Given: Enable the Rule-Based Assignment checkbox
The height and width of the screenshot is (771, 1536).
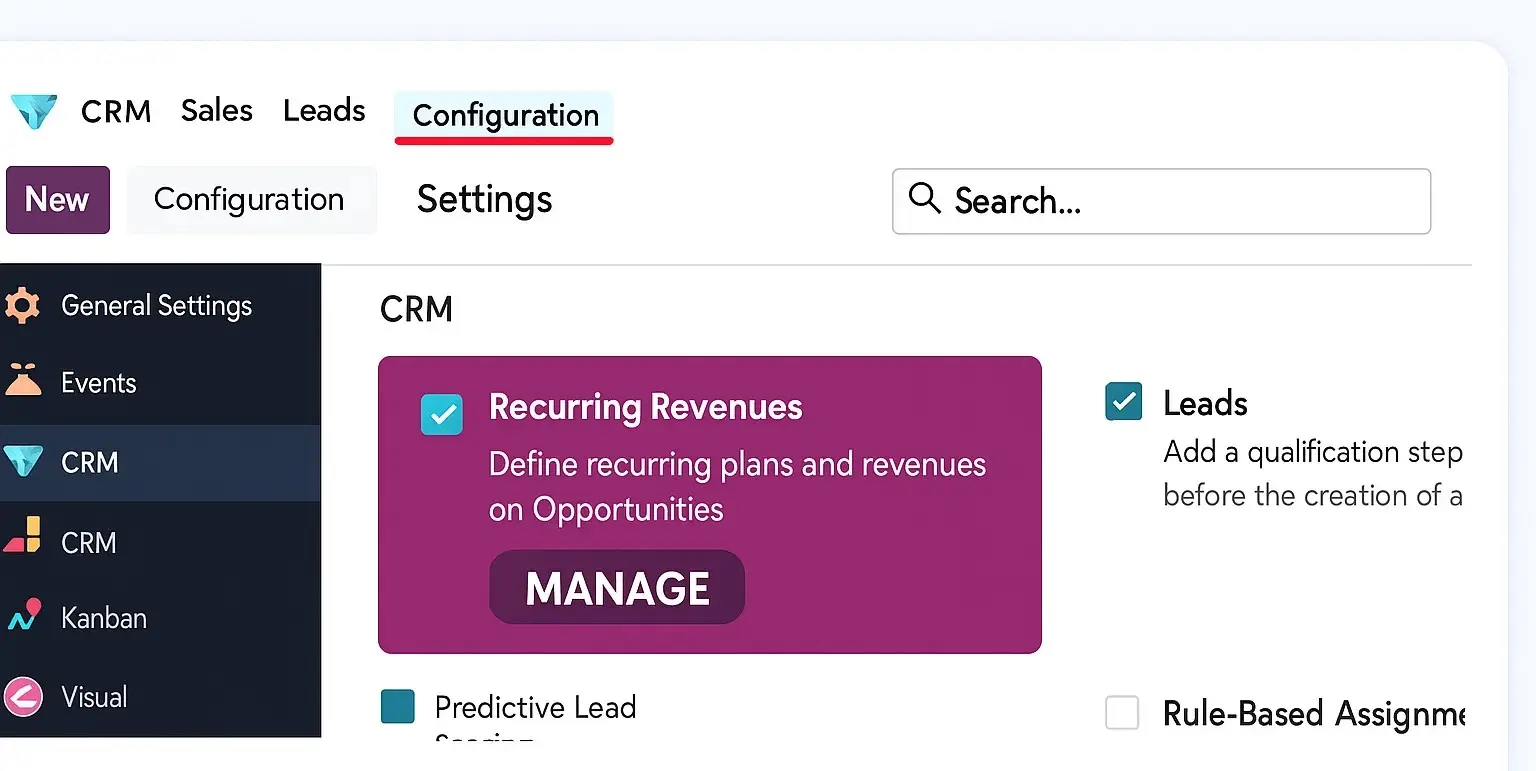Looking at the screenshot, I should pyautogui.click(x=1122, y=713).
